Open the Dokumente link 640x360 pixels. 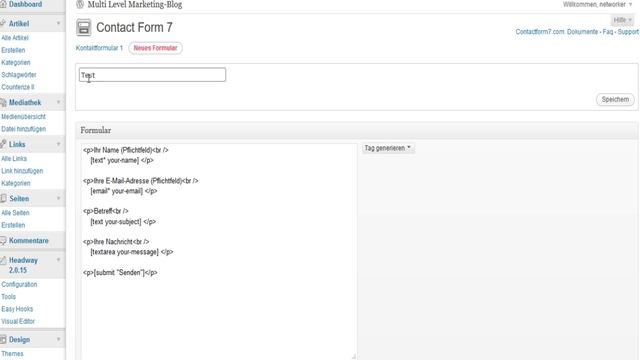[582, 31]
